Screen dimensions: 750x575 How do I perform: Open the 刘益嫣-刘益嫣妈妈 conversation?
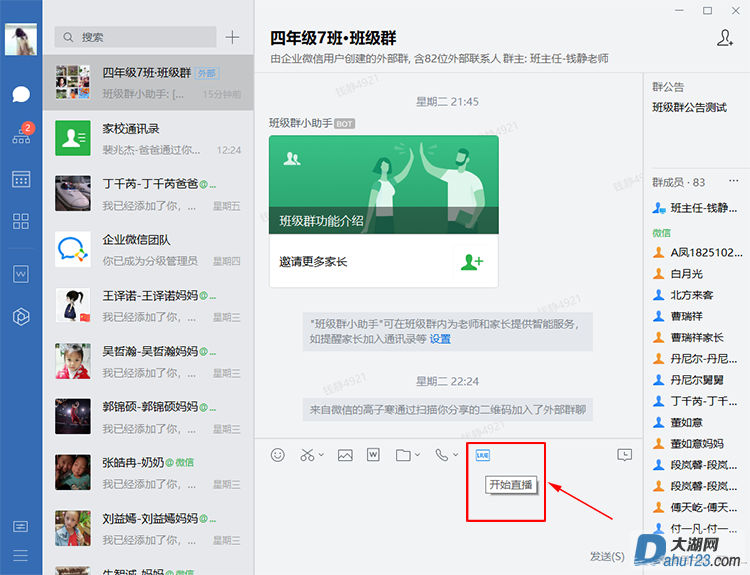click(x=148, y=528)
